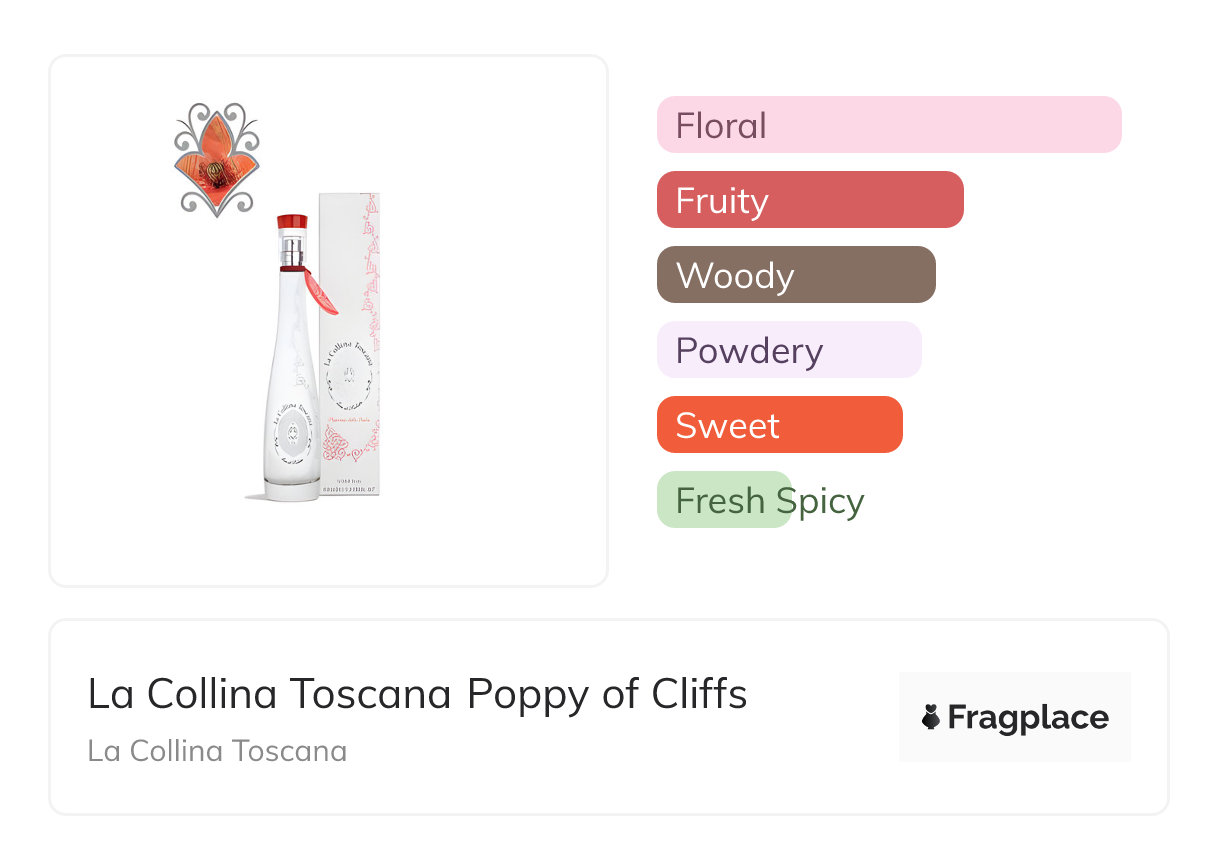Image resolution: width=1218 pixels, height=864 pixels.
Task: Click the red cap of the perfume bottle
Action: [x=291, y=223]
